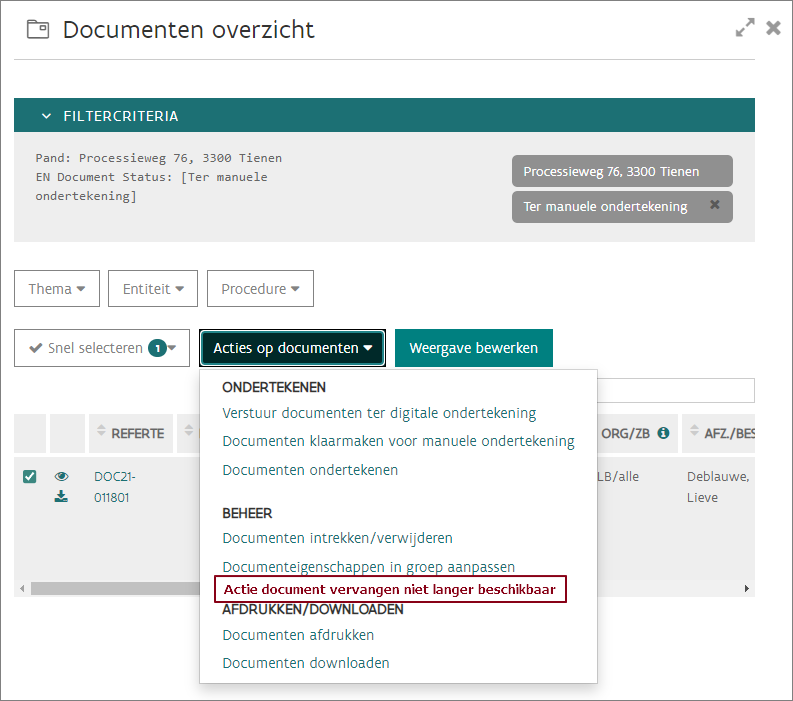Open the Thema dropdown
This screenshot has height=701, width=793.
(x=56, y=289)
